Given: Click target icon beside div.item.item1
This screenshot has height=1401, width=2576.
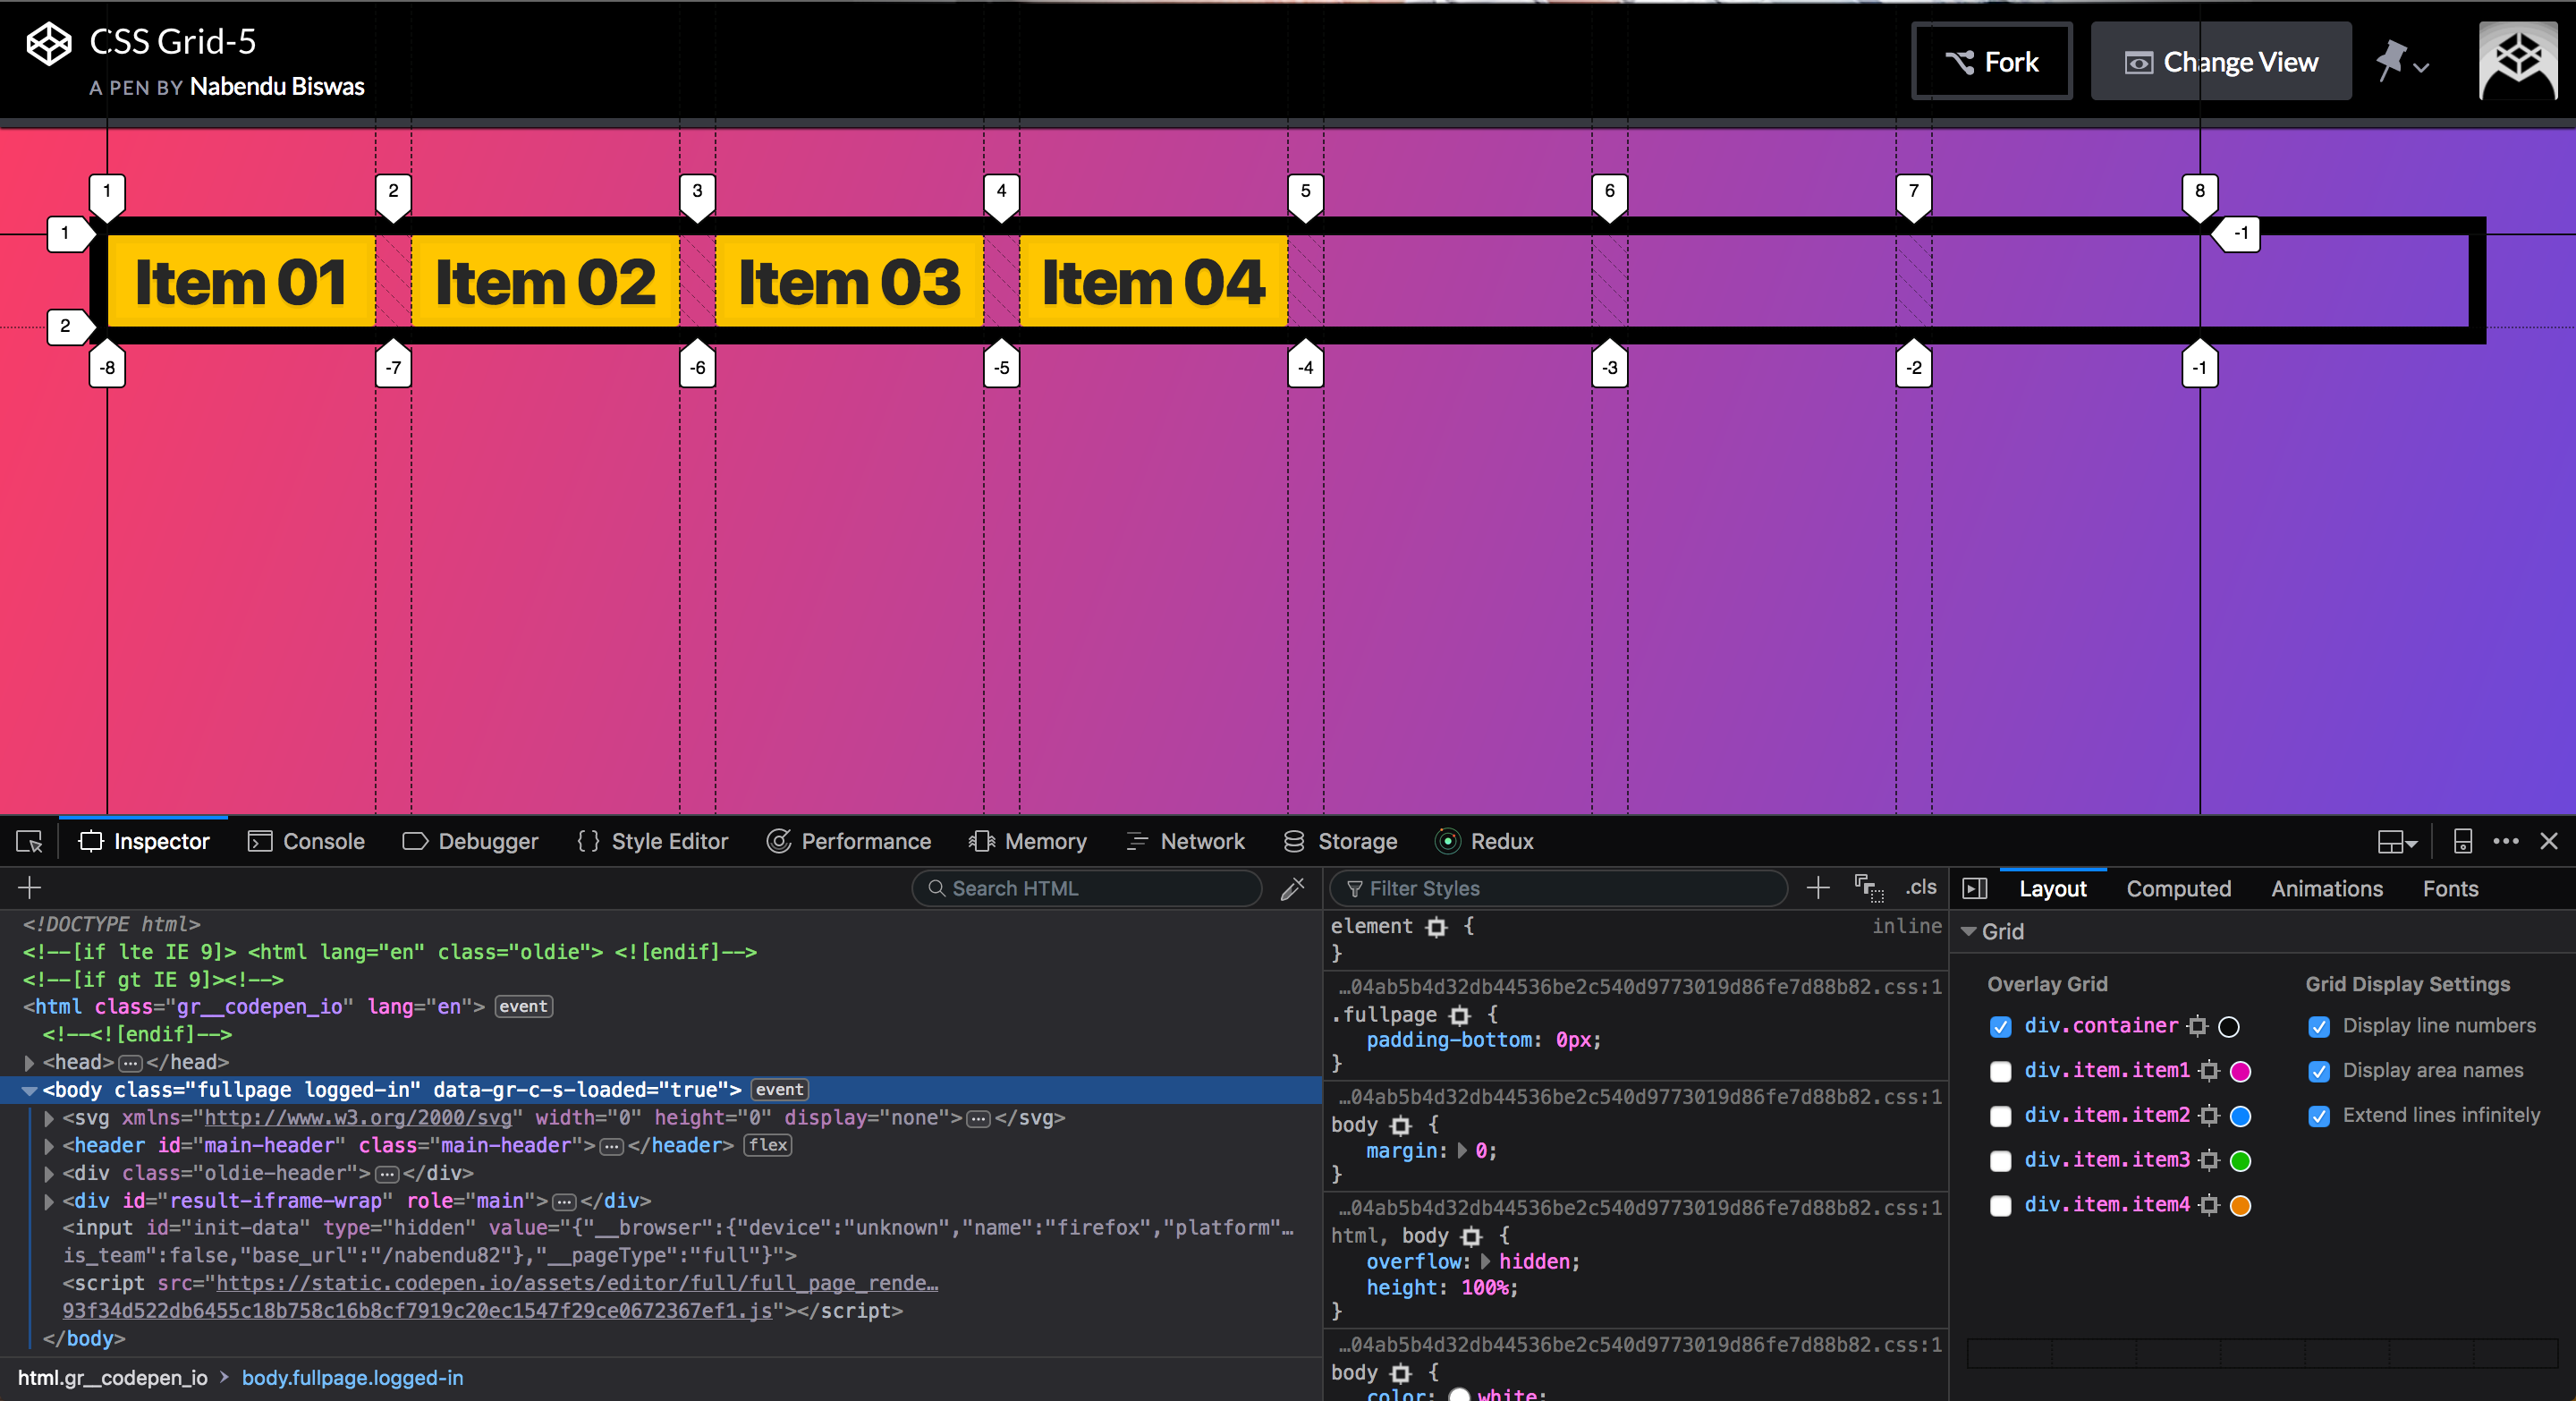Looking at the screenshot, I should pos(2209,1071).
